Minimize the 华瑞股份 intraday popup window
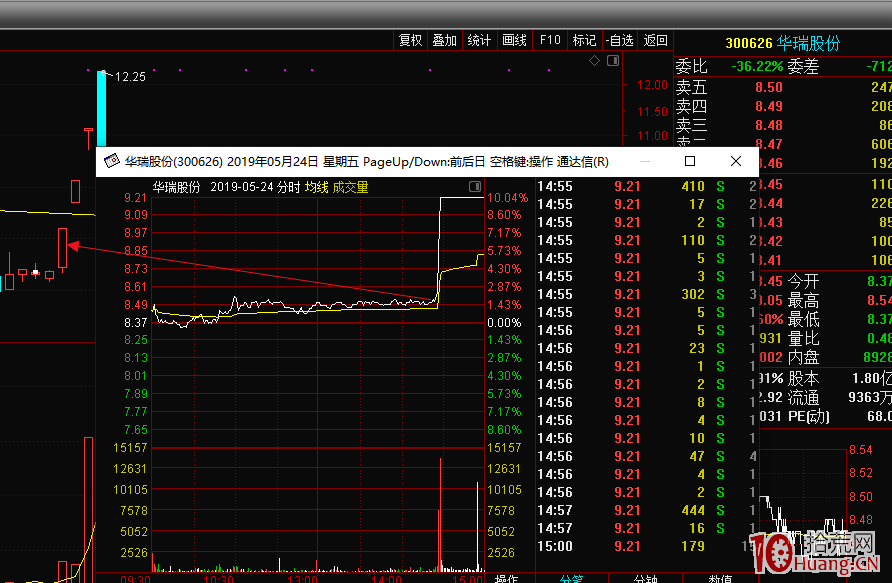The width and height of the screenshot is (892, 583). point(645,162)
